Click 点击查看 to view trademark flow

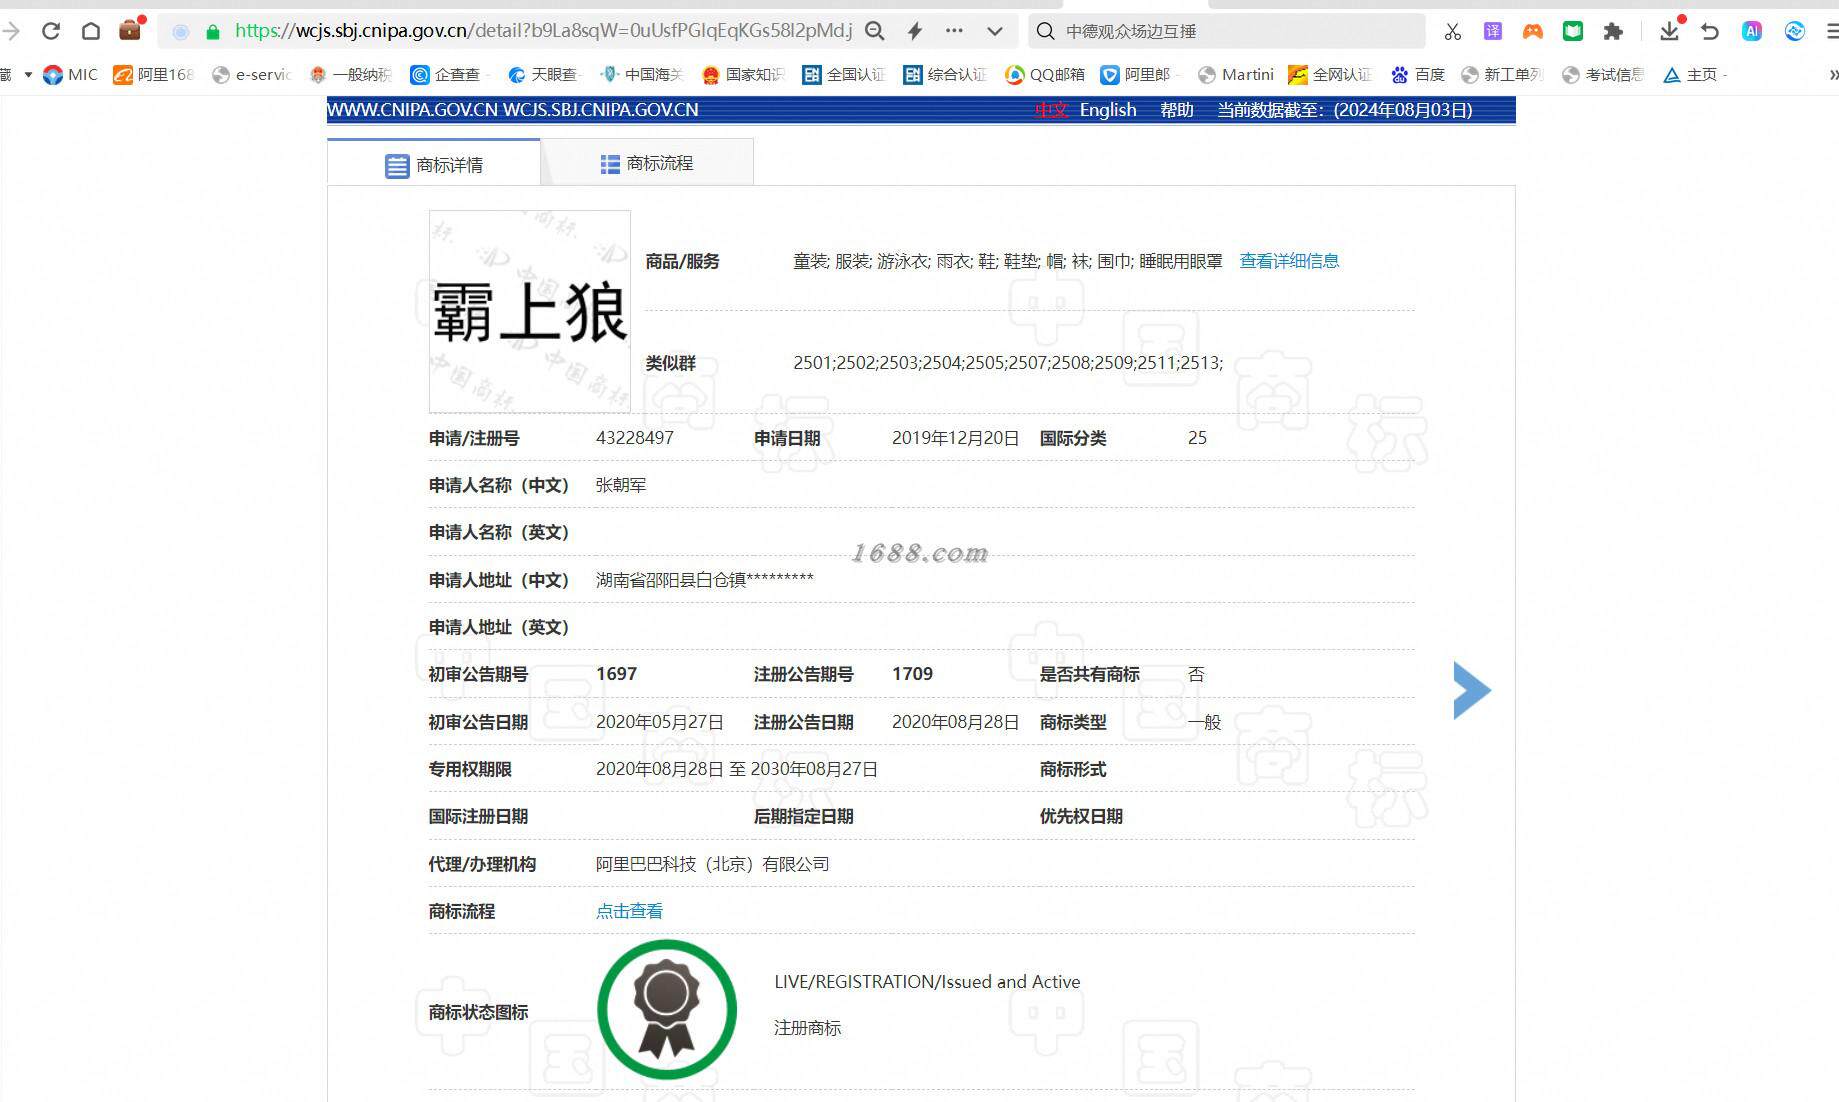(x=629, y=911)
